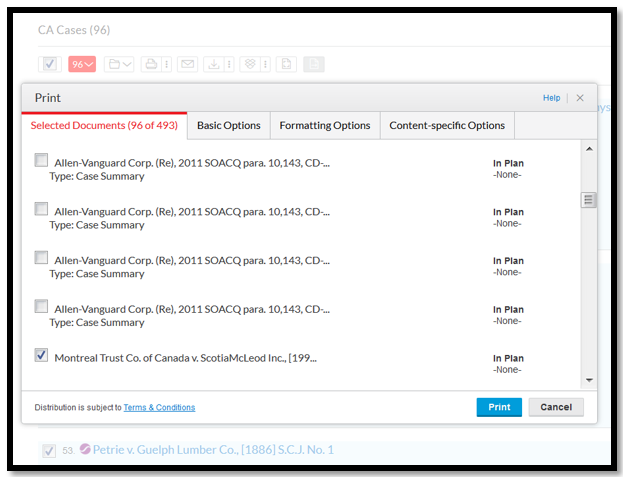The width and height of the screenshot is (623, 477).
Task: Click the document list scroll-down arrow
Action: coord(589,380)
